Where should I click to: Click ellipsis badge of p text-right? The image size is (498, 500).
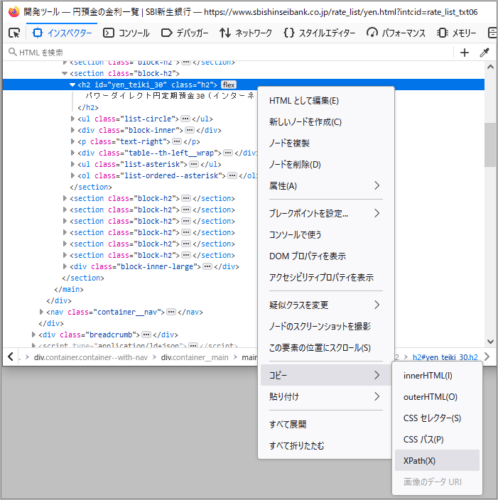tap(177, 141)
